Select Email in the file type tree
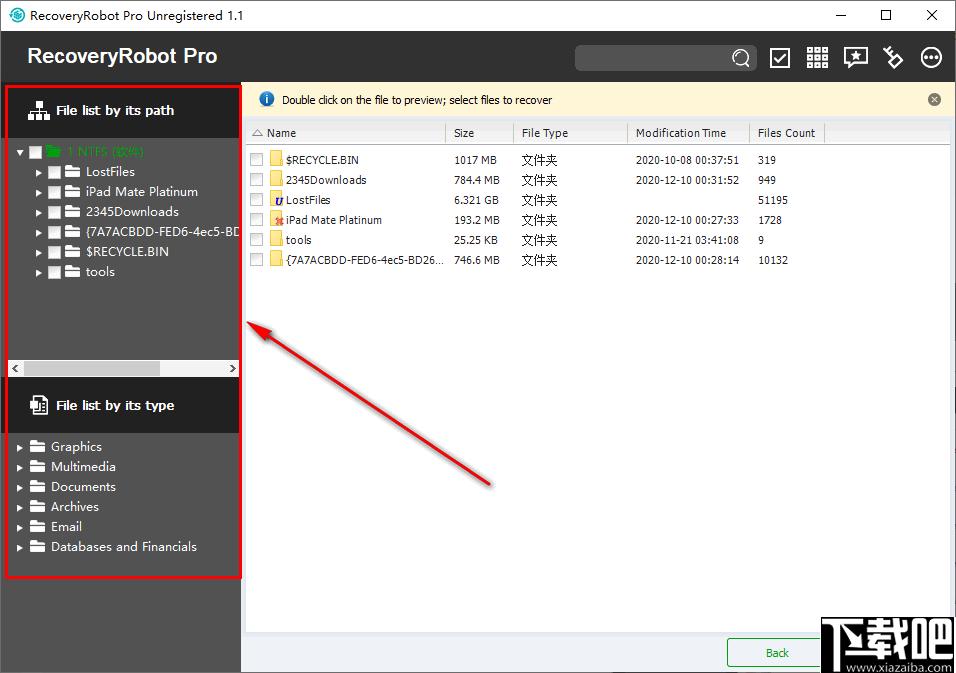956x673 pixels. click(x=66, y=527)
